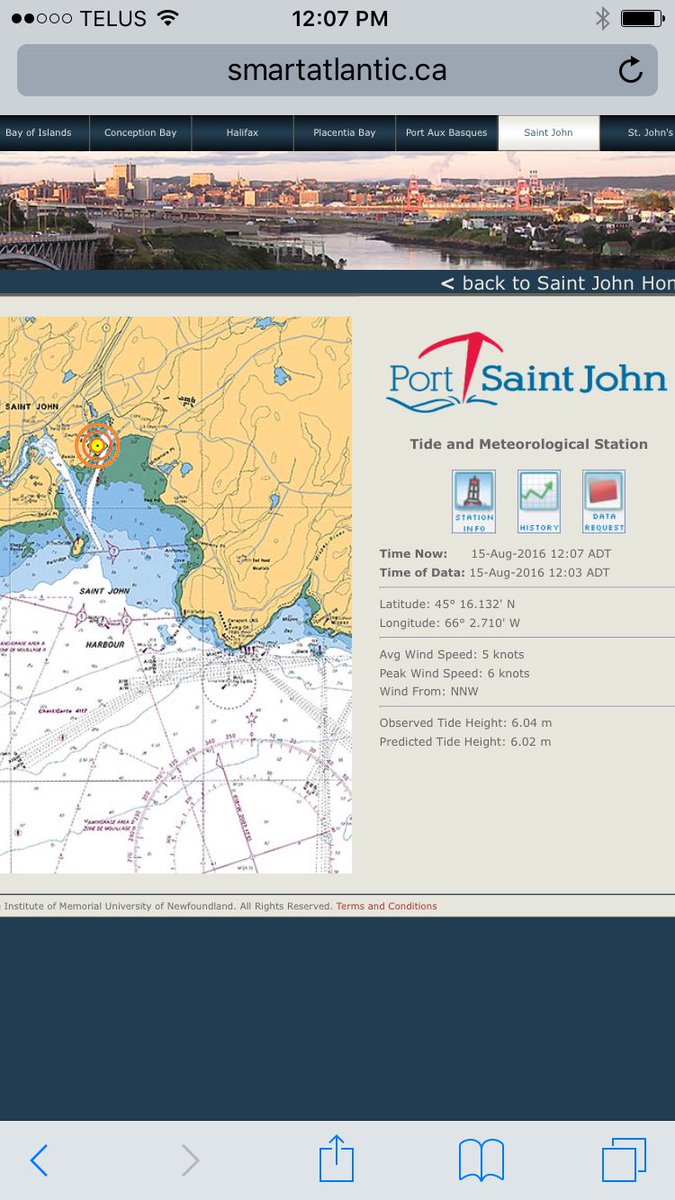The image size is (675, 1200).
Task: Tap 'Observed Tide Height: 6.04 m'
Action: (x=465, y=723)
